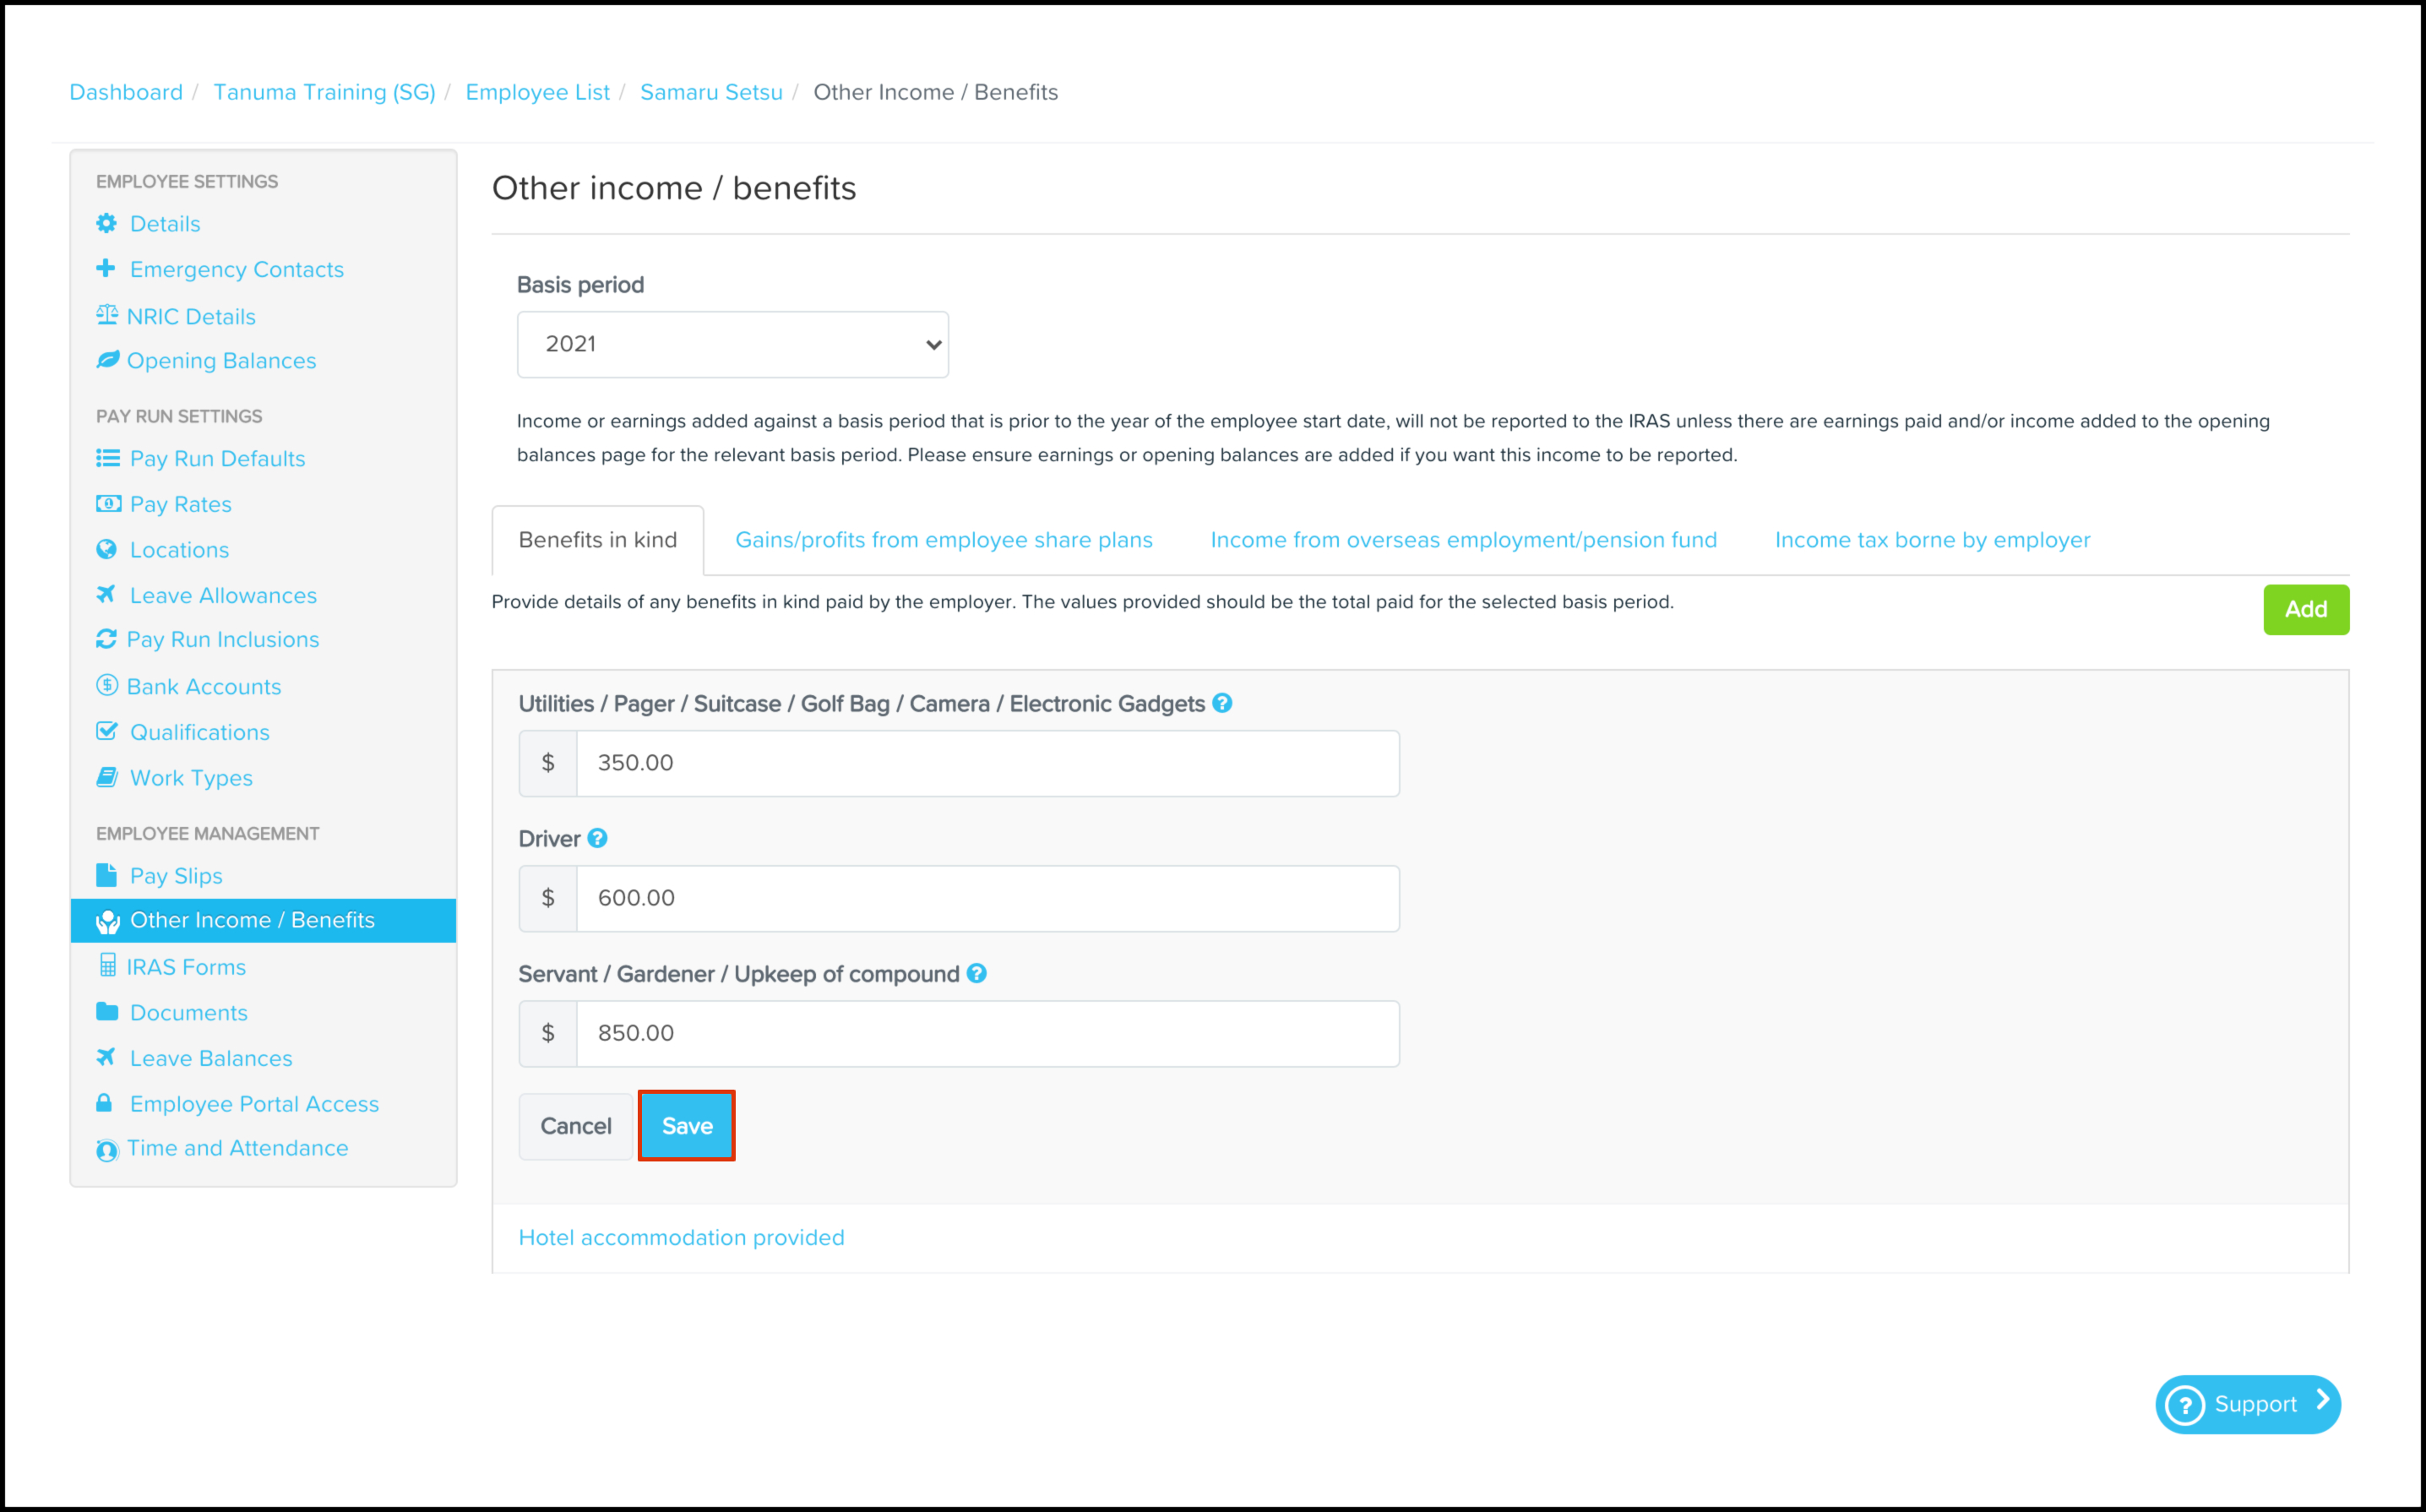Open help icon beside Utilities field label
Screen dimensions: 2426x1512
pyautogui.click(x=1222, y=703)
